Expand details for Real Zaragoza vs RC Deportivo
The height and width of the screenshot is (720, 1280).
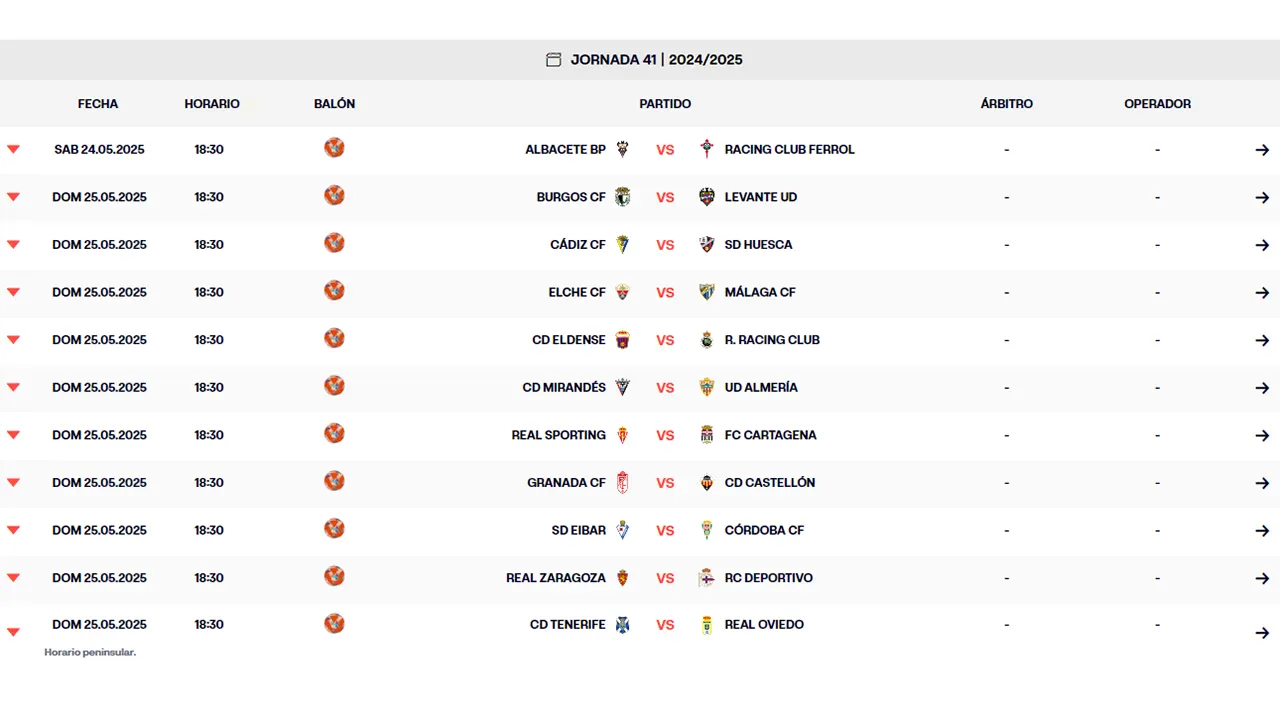click(x=13, y=577)
